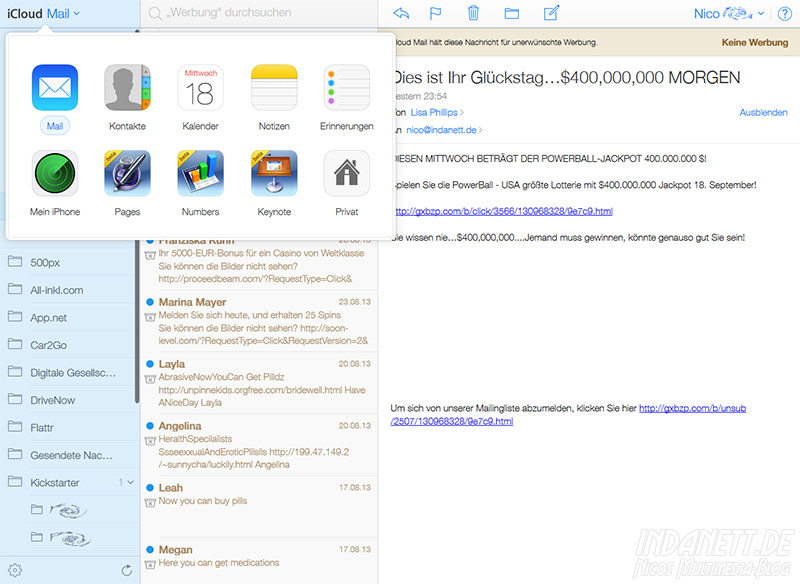Click the Ausblenden link

763,112
